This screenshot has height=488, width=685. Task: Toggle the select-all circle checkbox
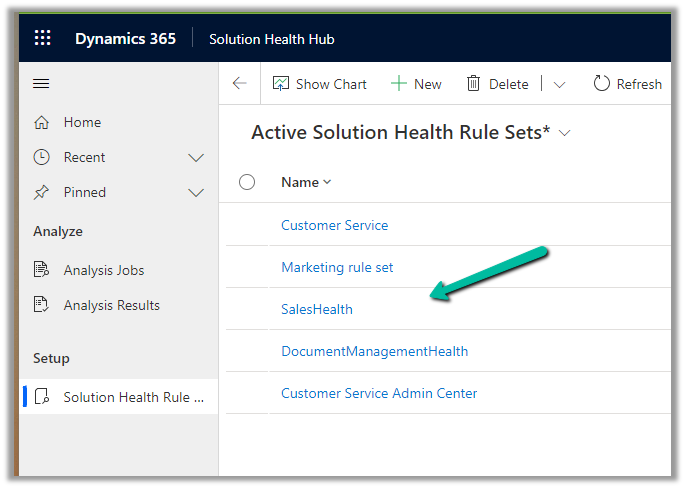[x=247, y=182]
